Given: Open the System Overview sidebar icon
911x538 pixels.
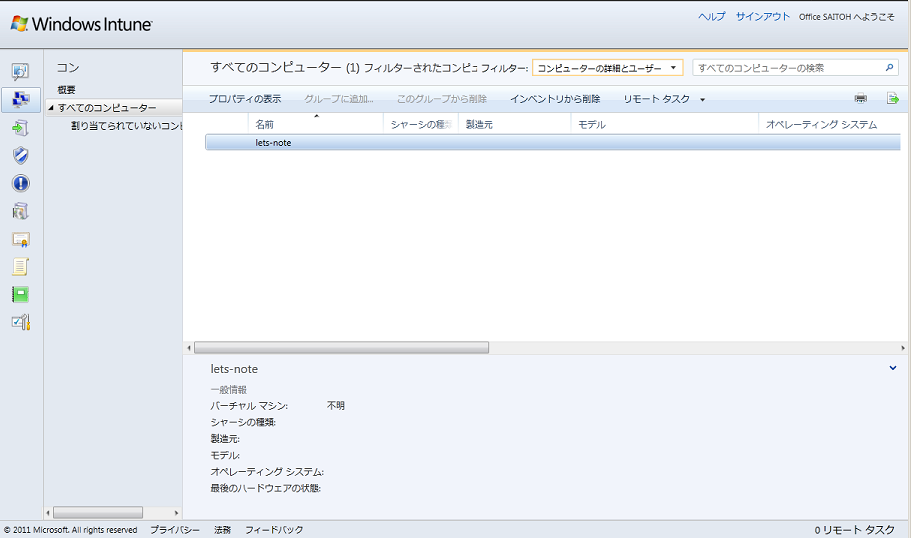Looking at the screenshot, I should (x=20, y=72).
